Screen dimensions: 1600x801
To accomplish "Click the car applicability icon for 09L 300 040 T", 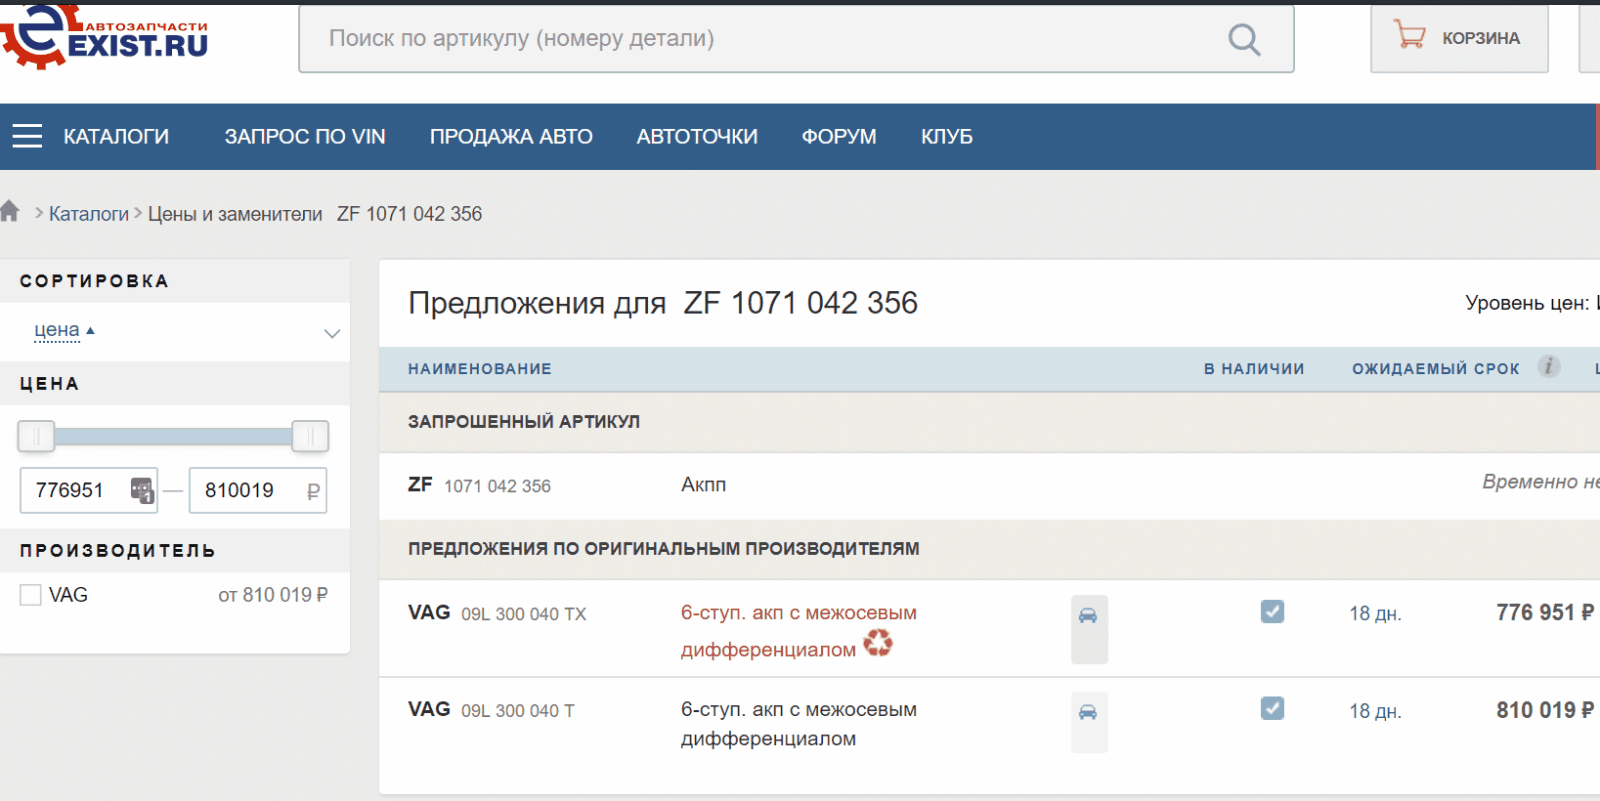I will [1089, 722].
